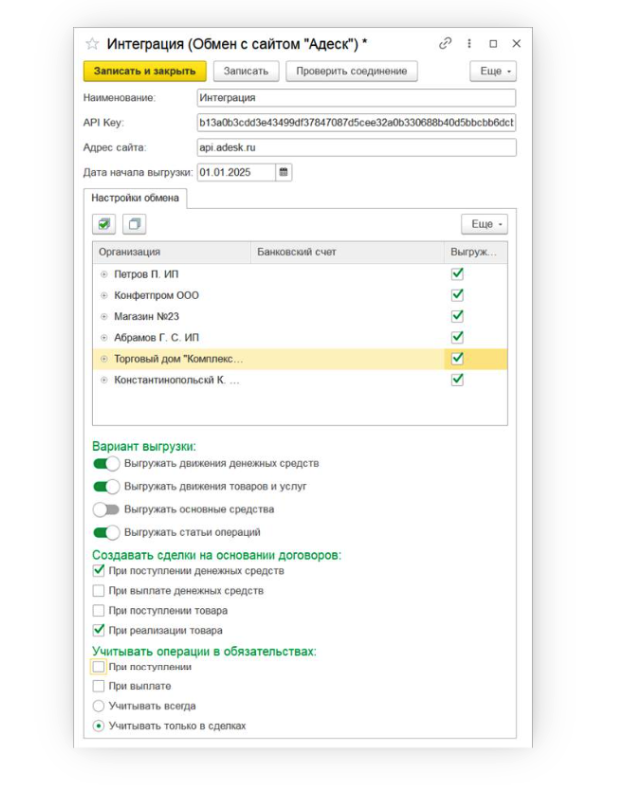The image size is (617, 785).
Task: Click the 'Проверить соединение' button
Action: 351,71
